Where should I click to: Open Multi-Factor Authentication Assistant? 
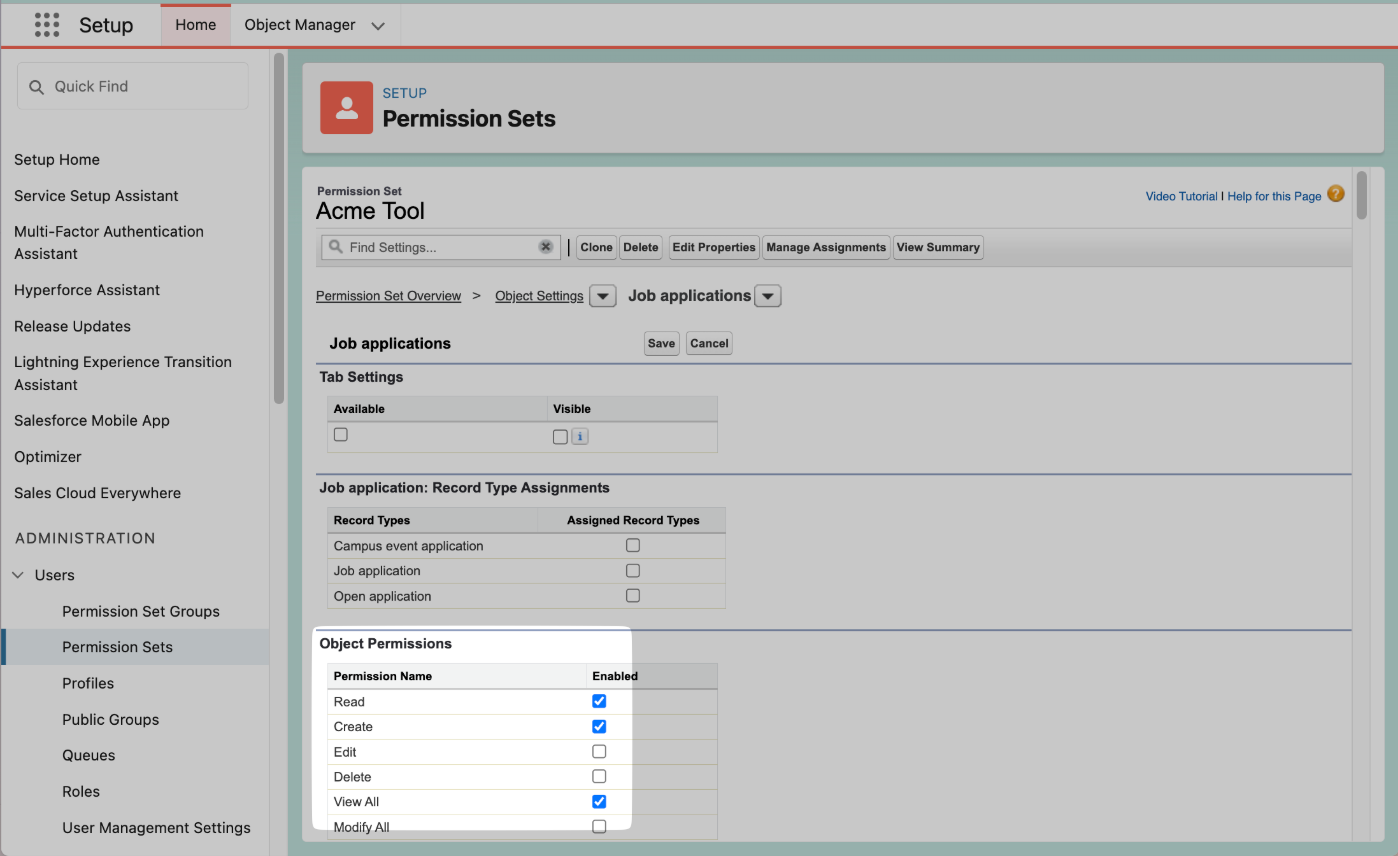coord(109,243)
